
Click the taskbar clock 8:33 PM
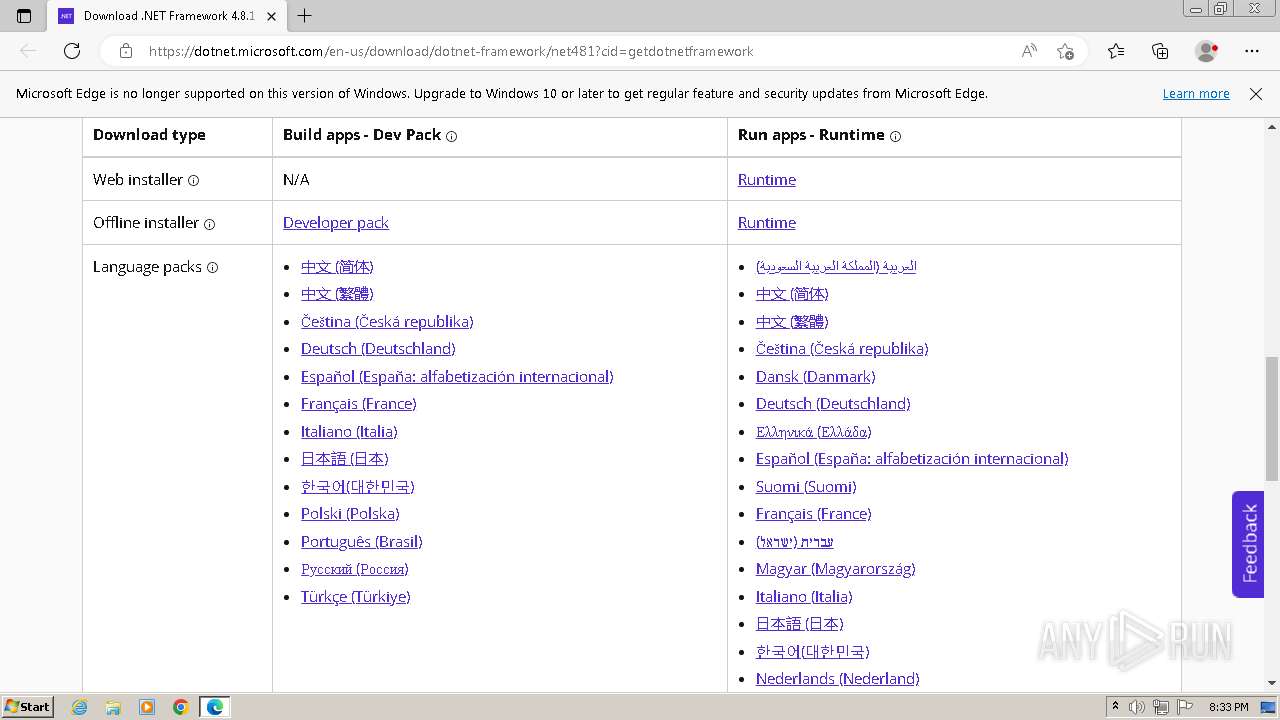[x=1229, y=707]
